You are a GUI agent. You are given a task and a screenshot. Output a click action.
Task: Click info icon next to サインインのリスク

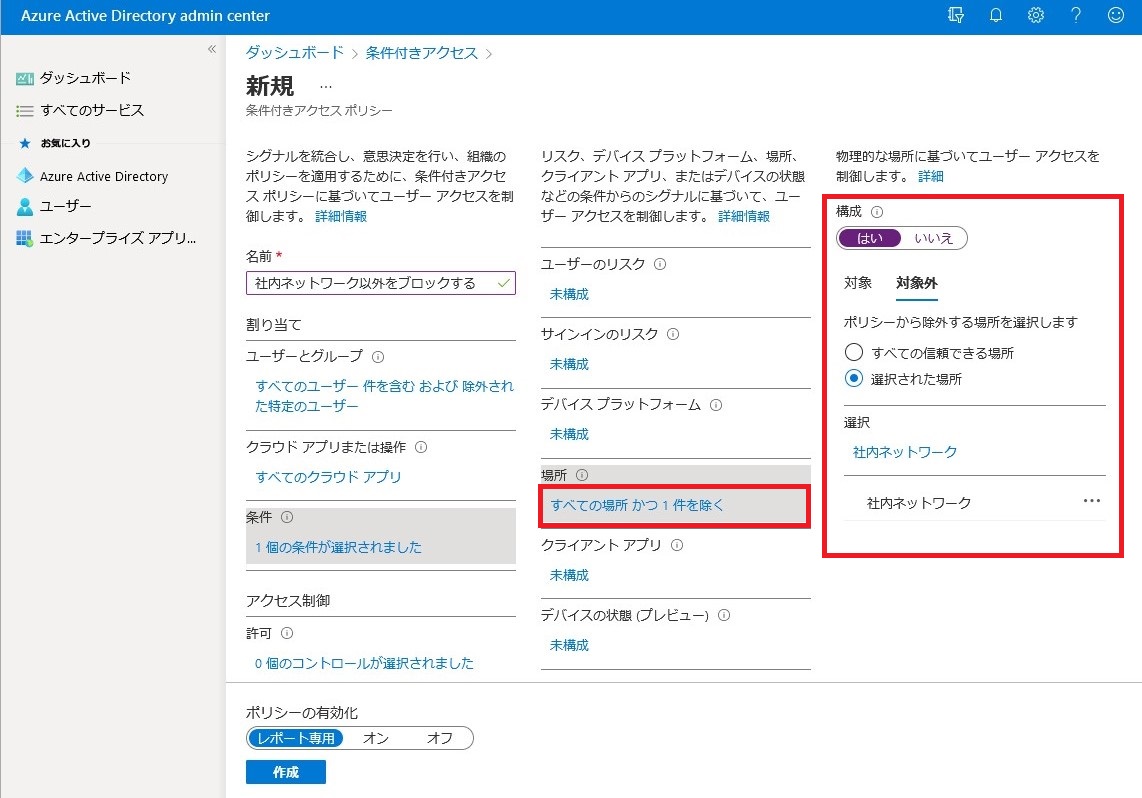click(673, 334)
